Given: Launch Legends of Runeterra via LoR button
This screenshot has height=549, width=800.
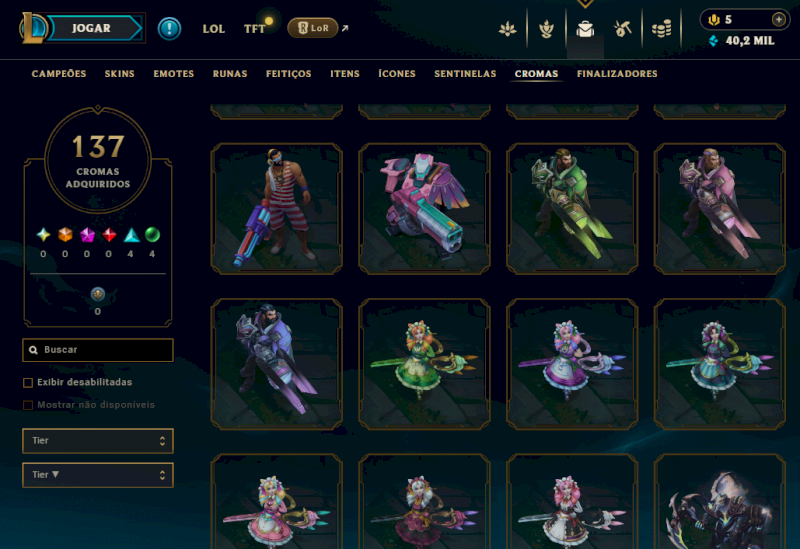Looking at the screenshot, I should [313, 28].
